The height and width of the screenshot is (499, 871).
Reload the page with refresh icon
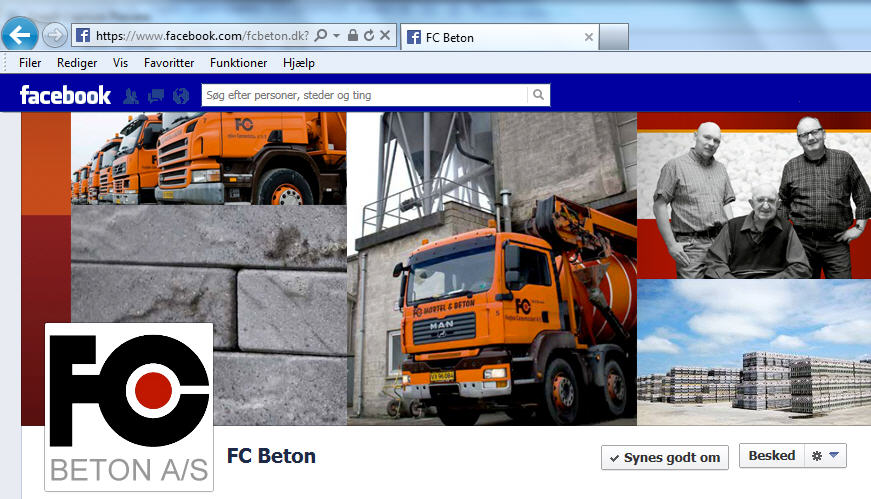click(x=369, y=36)
